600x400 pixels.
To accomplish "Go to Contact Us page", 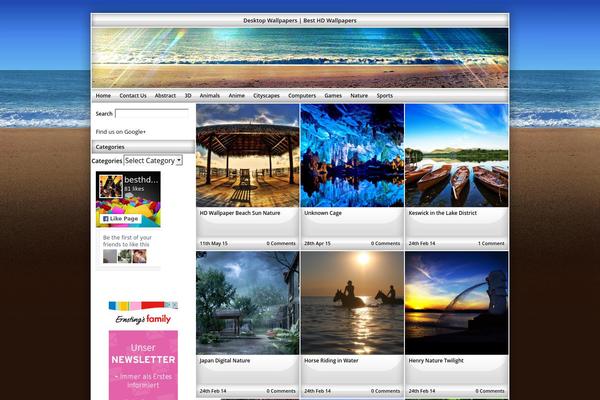I will tap(133, 96).
